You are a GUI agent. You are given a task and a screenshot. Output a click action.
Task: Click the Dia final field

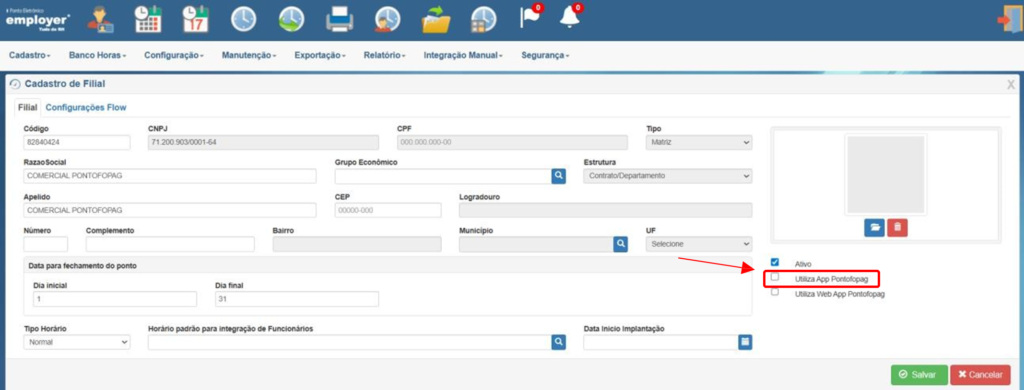(297, 299)
